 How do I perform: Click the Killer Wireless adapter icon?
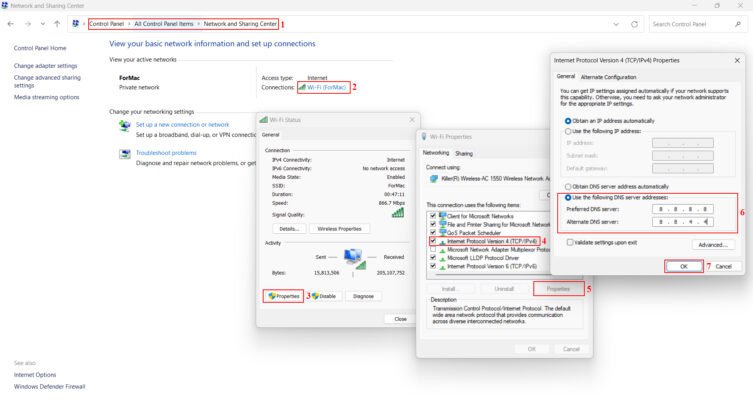pos(433,178)
